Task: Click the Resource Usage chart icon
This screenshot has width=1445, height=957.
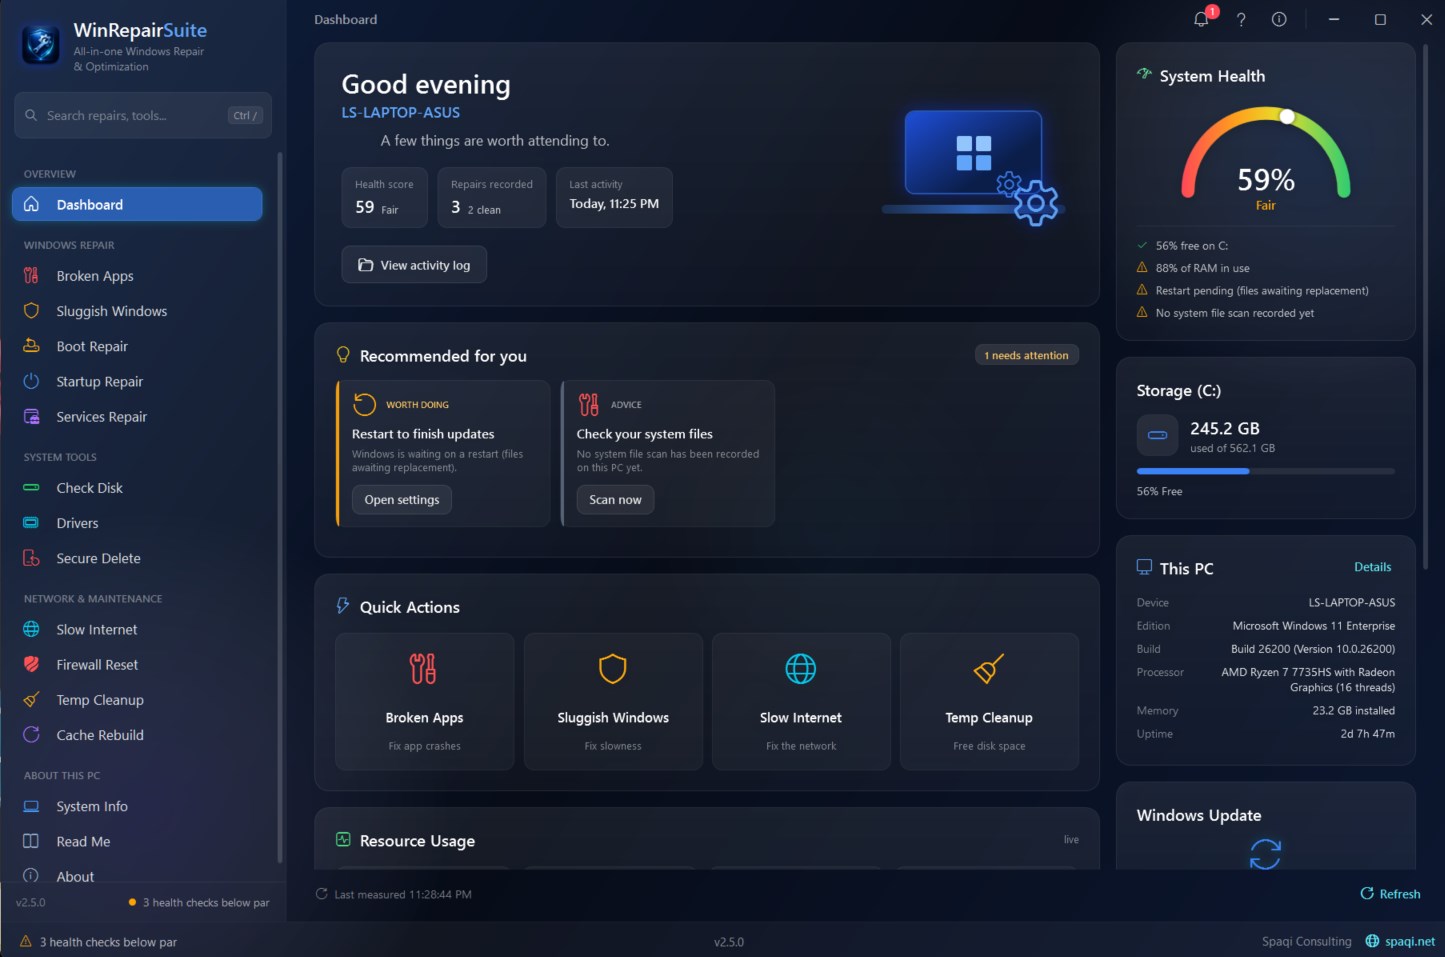Action: click(x=343, y=840)
